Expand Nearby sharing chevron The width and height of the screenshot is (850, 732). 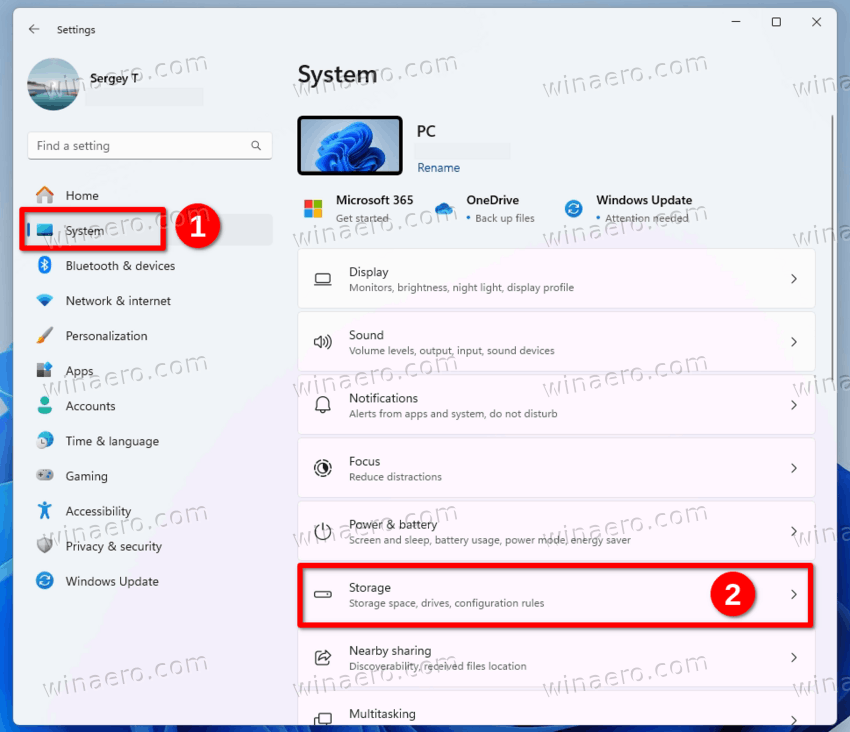(x=794, y=658)
